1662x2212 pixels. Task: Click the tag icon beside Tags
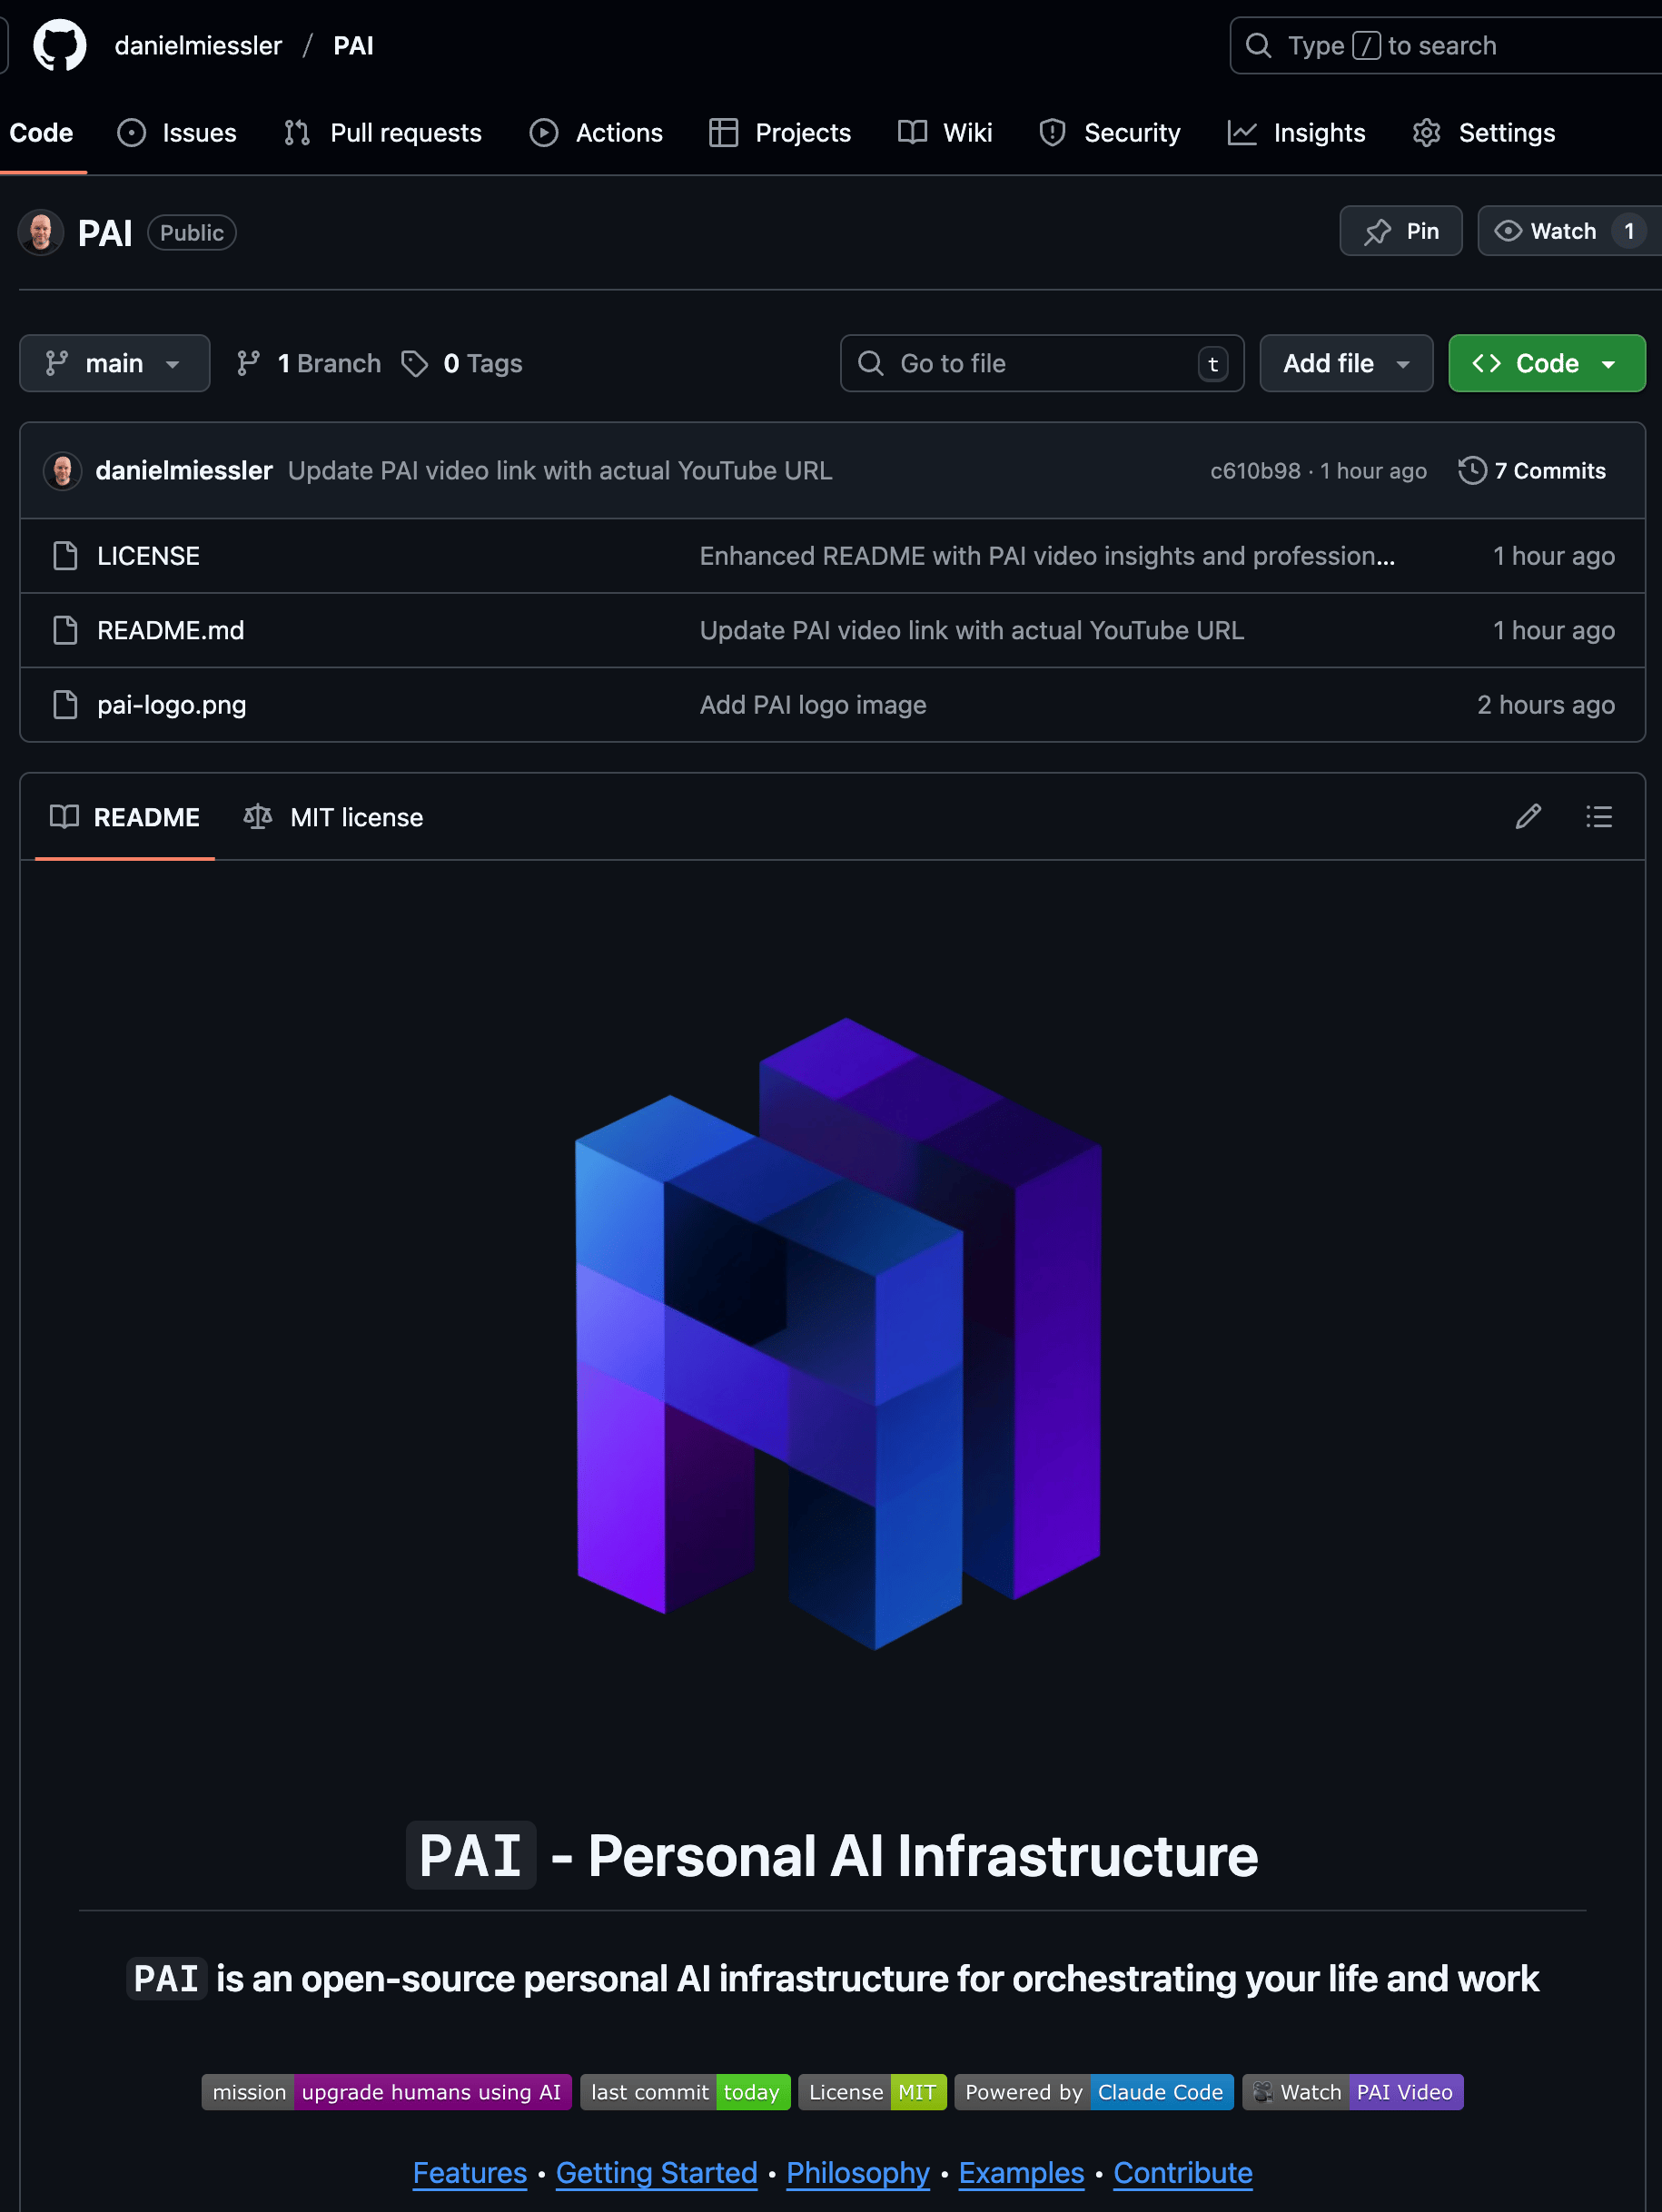[x=415, y=364]
